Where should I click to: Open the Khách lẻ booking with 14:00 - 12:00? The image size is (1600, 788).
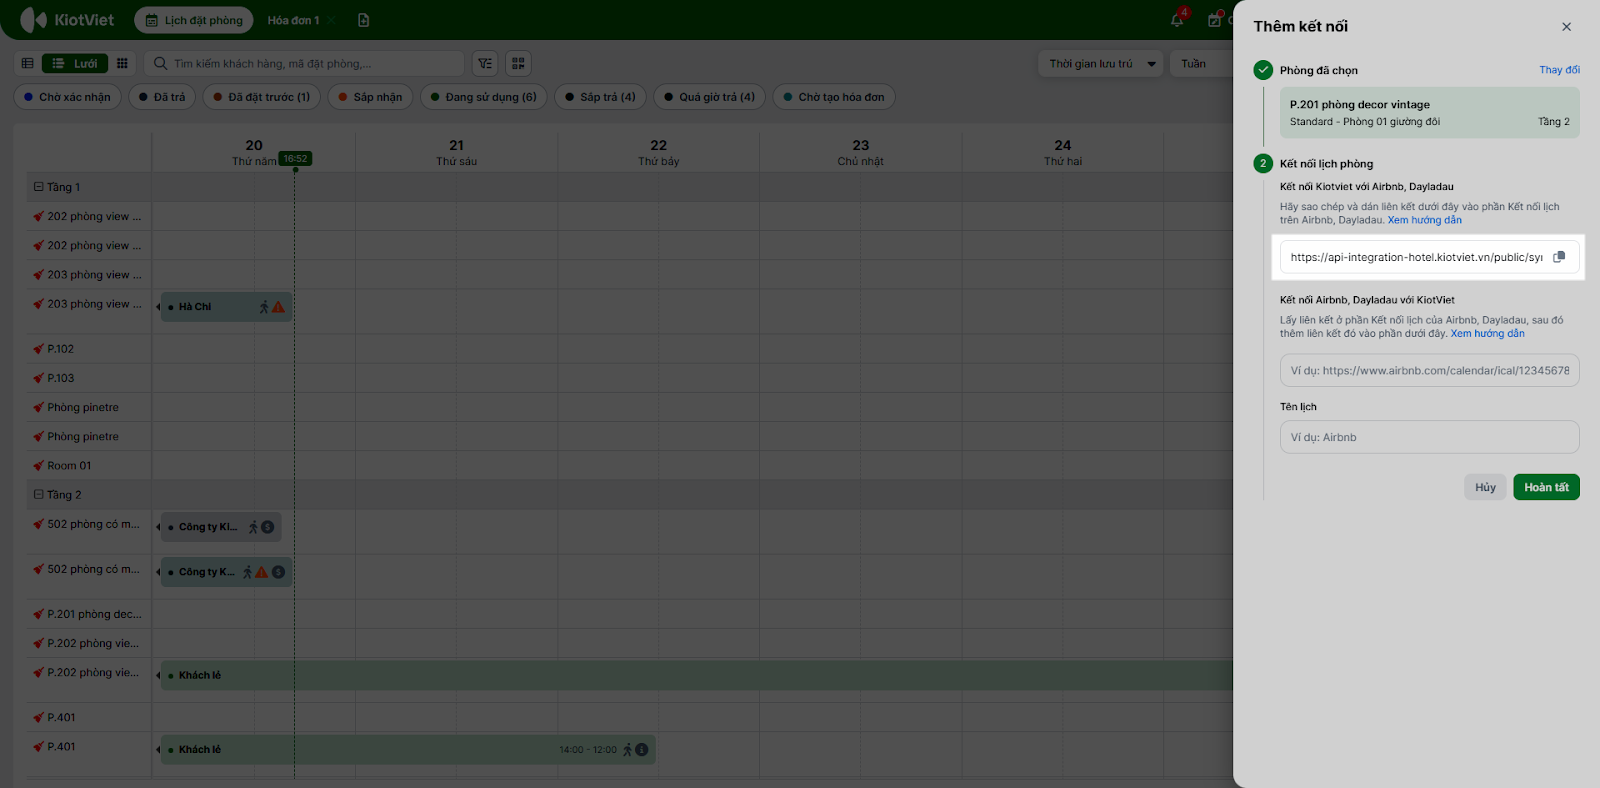point(408,750)
